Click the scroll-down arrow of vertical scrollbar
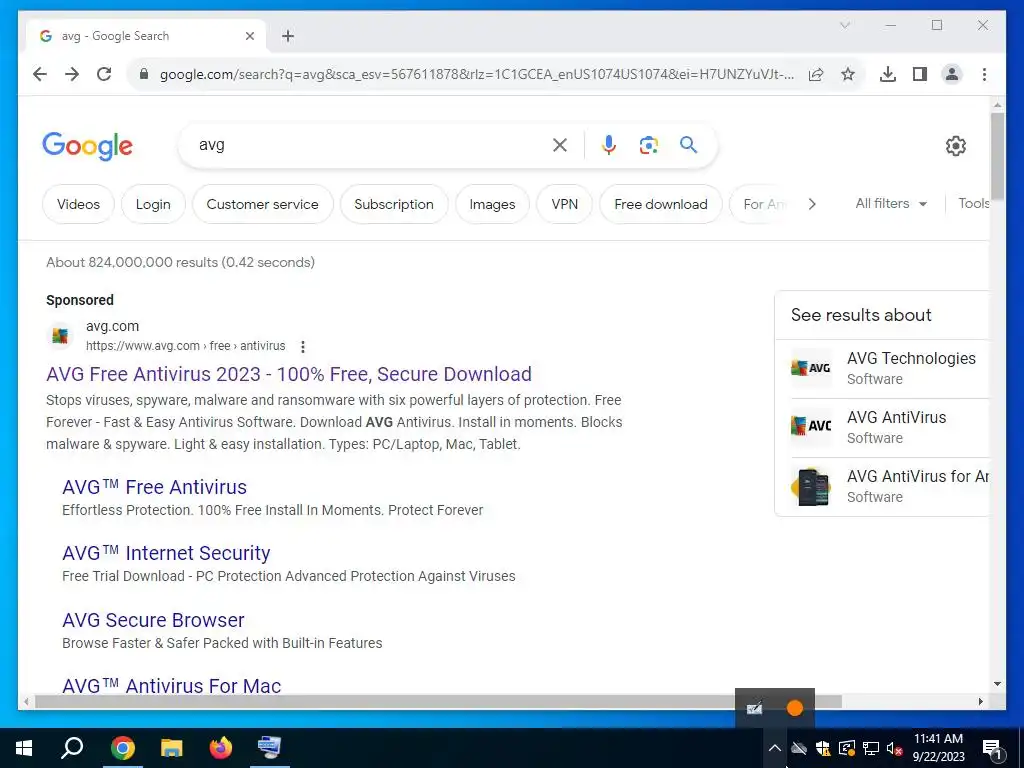Screen dimensions: 1024x768 click(997, 684)
